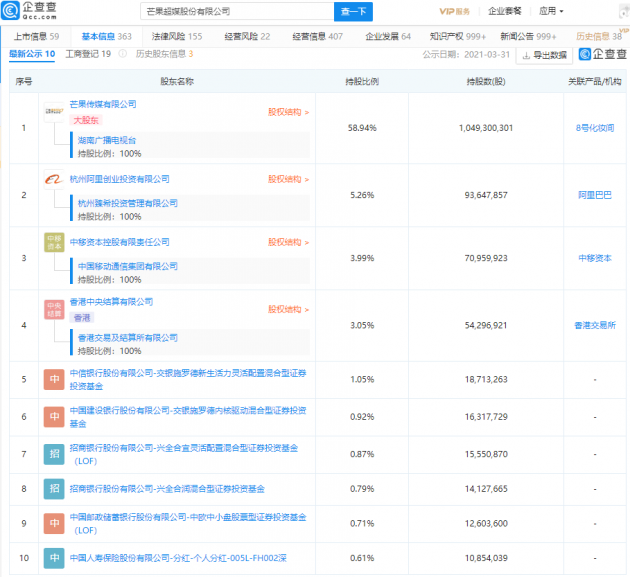Open the 阿里巴巴 related organization link
Viewport: 630px width, 577px height.
596,196
